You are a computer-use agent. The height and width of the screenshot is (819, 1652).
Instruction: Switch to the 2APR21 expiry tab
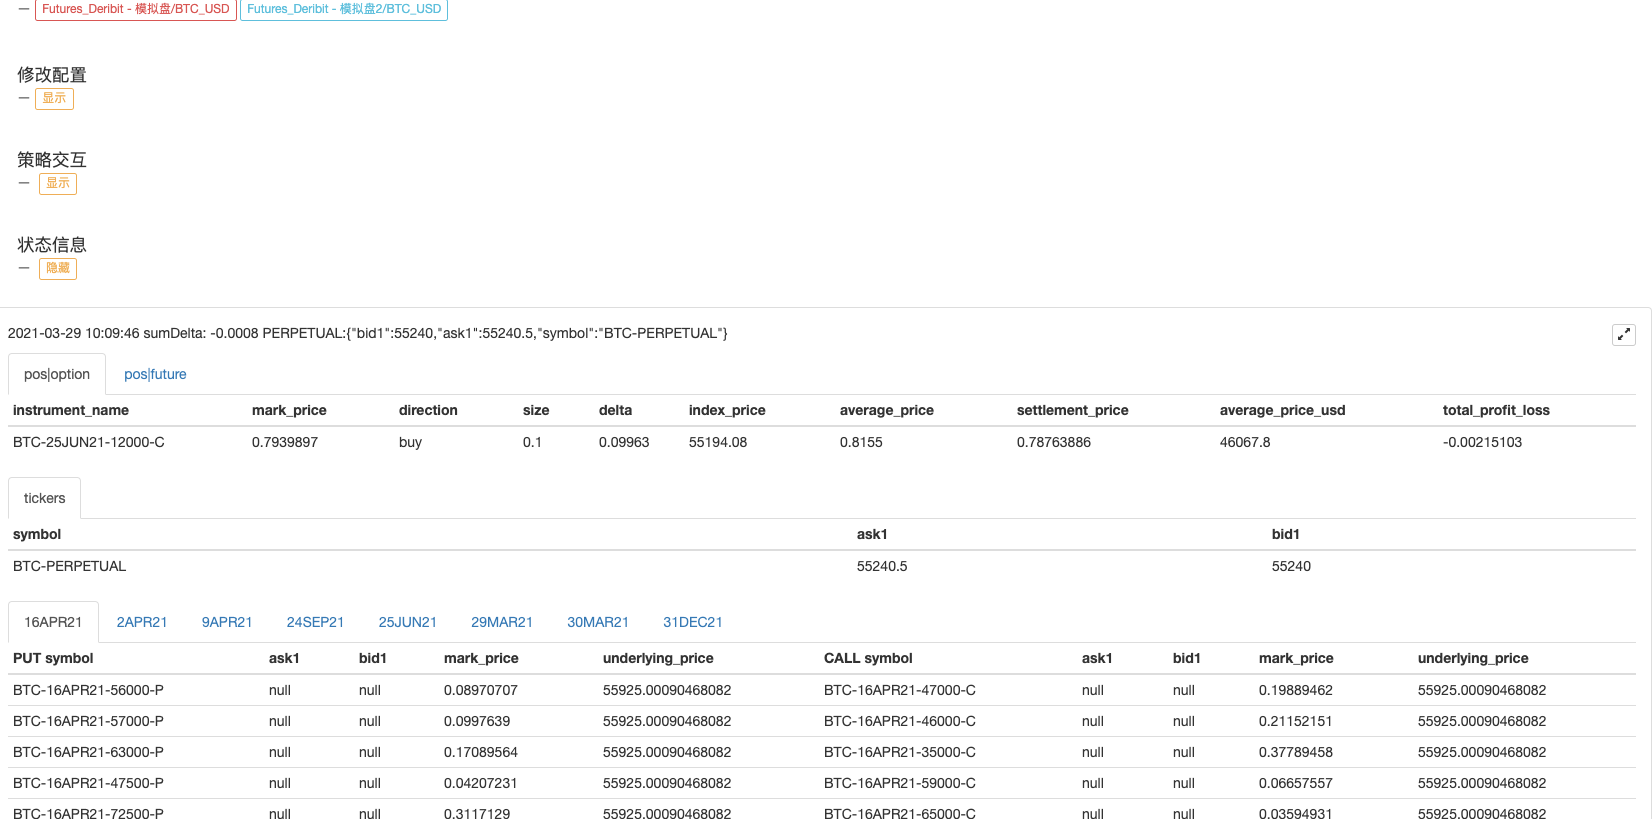pos(142,622)
